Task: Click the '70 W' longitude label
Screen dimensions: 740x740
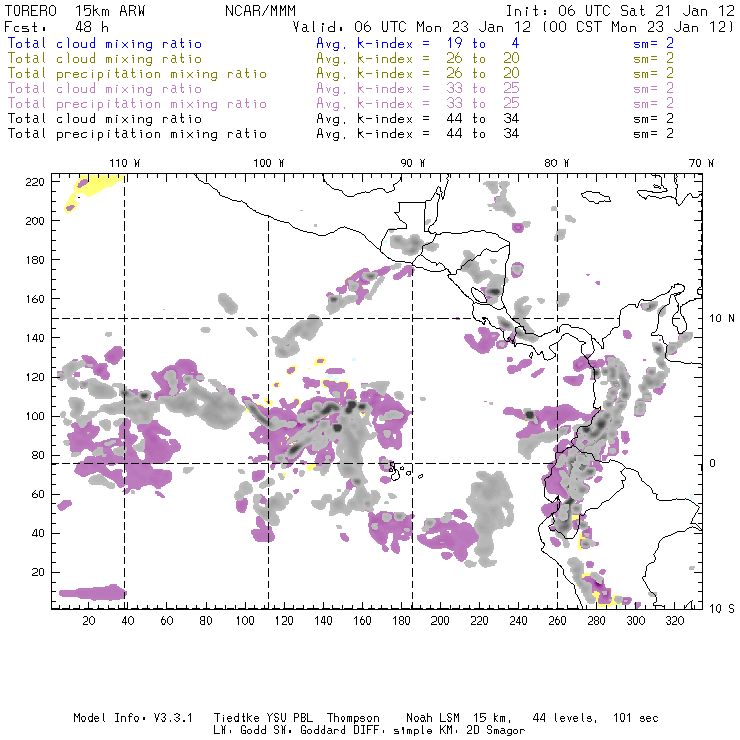Action: pos(701,163)
